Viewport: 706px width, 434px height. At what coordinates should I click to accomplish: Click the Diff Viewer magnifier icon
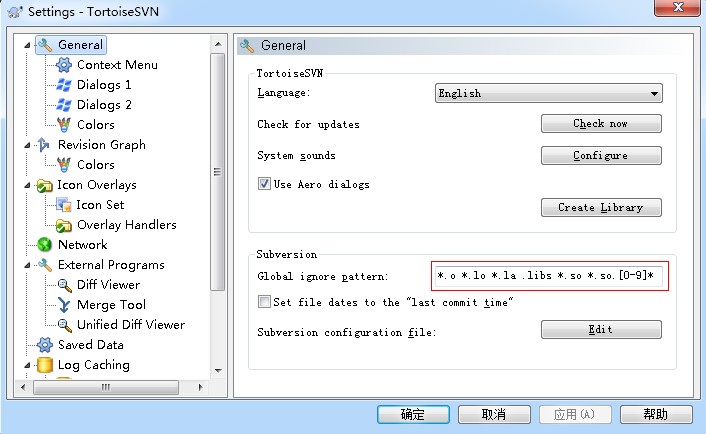64,285
